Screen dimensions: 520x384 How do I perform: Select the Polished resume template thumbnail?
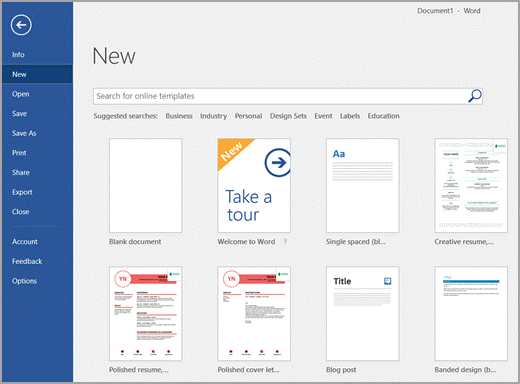pyautogui.click(x=146, y=314)
